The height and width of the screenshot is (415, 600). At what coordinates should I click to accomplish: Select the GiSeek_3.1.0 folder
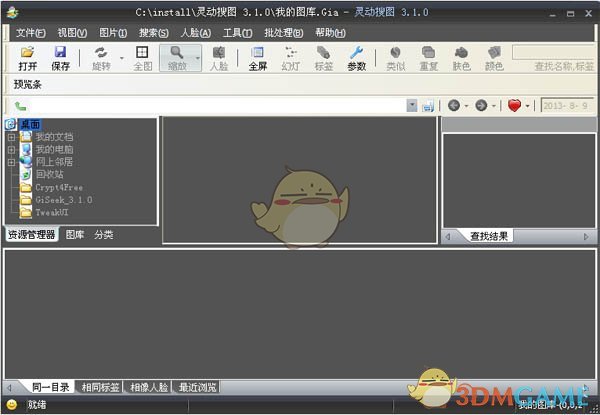click(x=64, y=200)
